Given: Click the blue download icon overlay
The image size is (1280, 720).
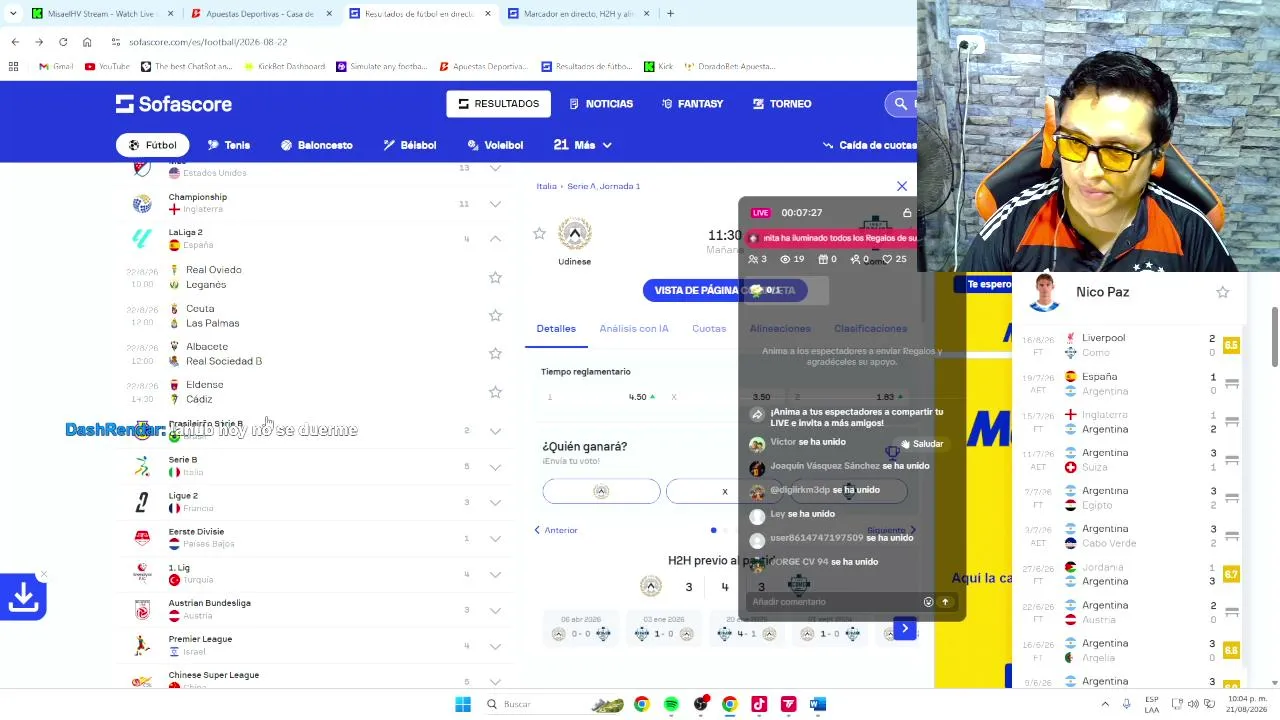Looking at the screenshot, I should click(x=23, y=597).
